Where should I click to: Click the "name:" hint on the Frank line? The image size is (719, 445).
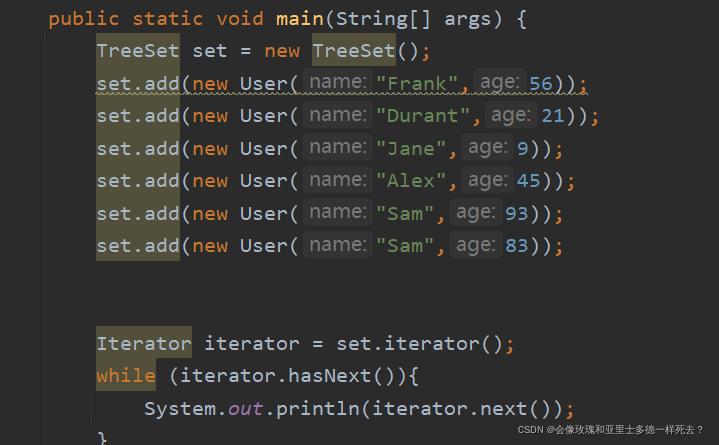coord(338,82)
